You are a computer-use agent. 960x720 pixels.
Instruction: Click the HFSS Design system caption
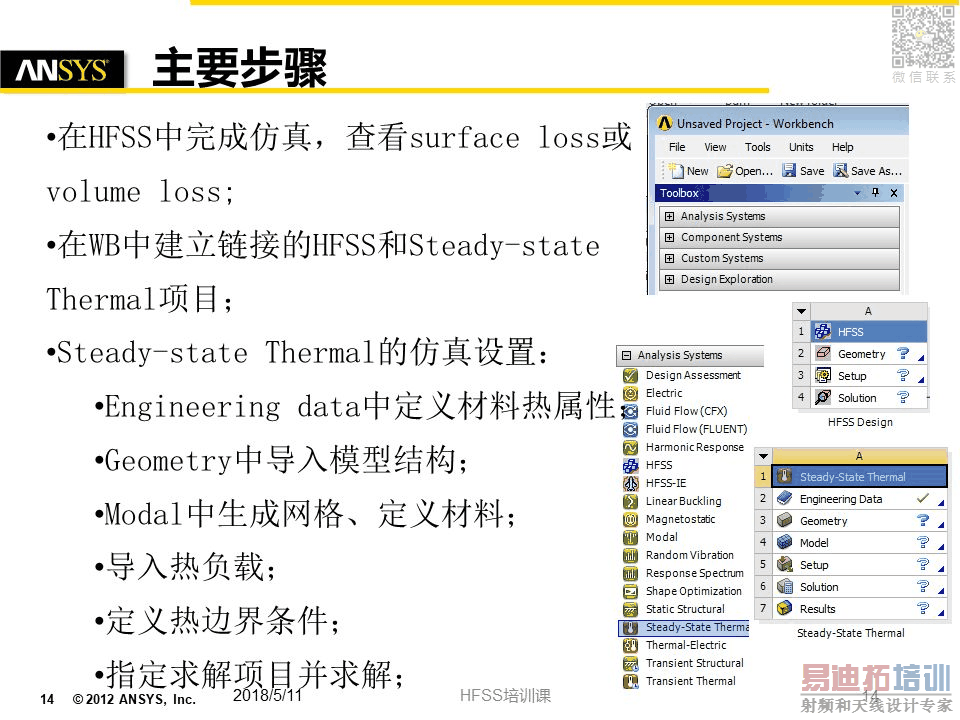point(860,422)
